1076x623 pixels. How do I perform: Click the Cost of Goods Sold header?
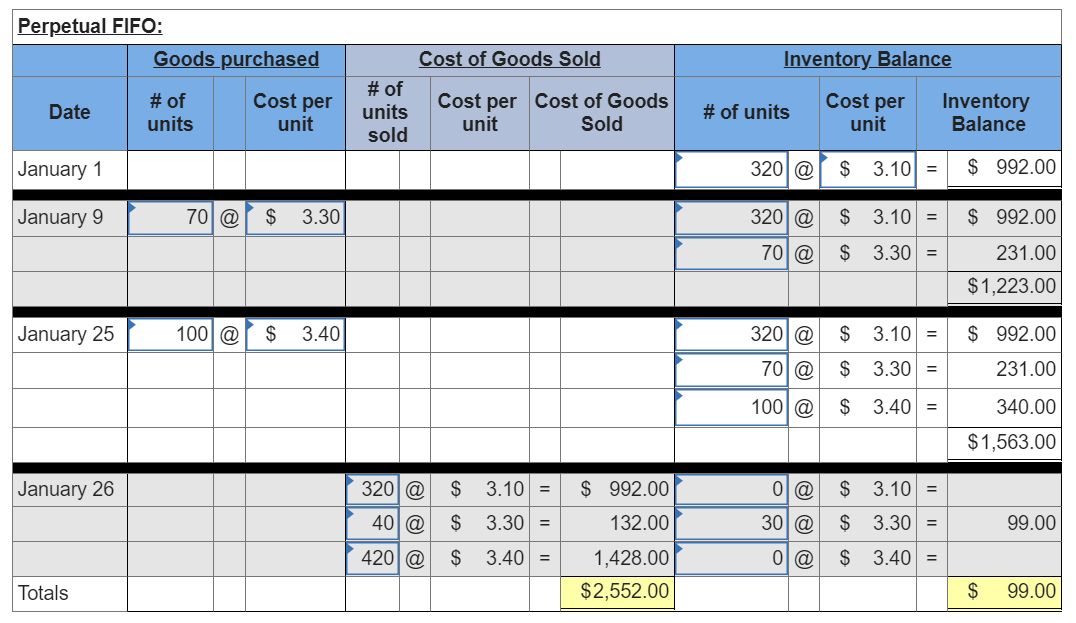(511, 60)
